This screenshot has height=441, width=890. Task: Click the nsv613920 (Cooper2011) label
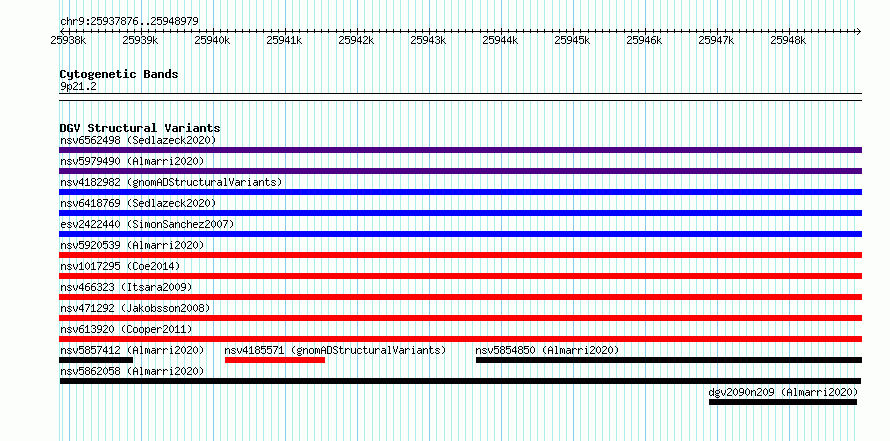126,329
